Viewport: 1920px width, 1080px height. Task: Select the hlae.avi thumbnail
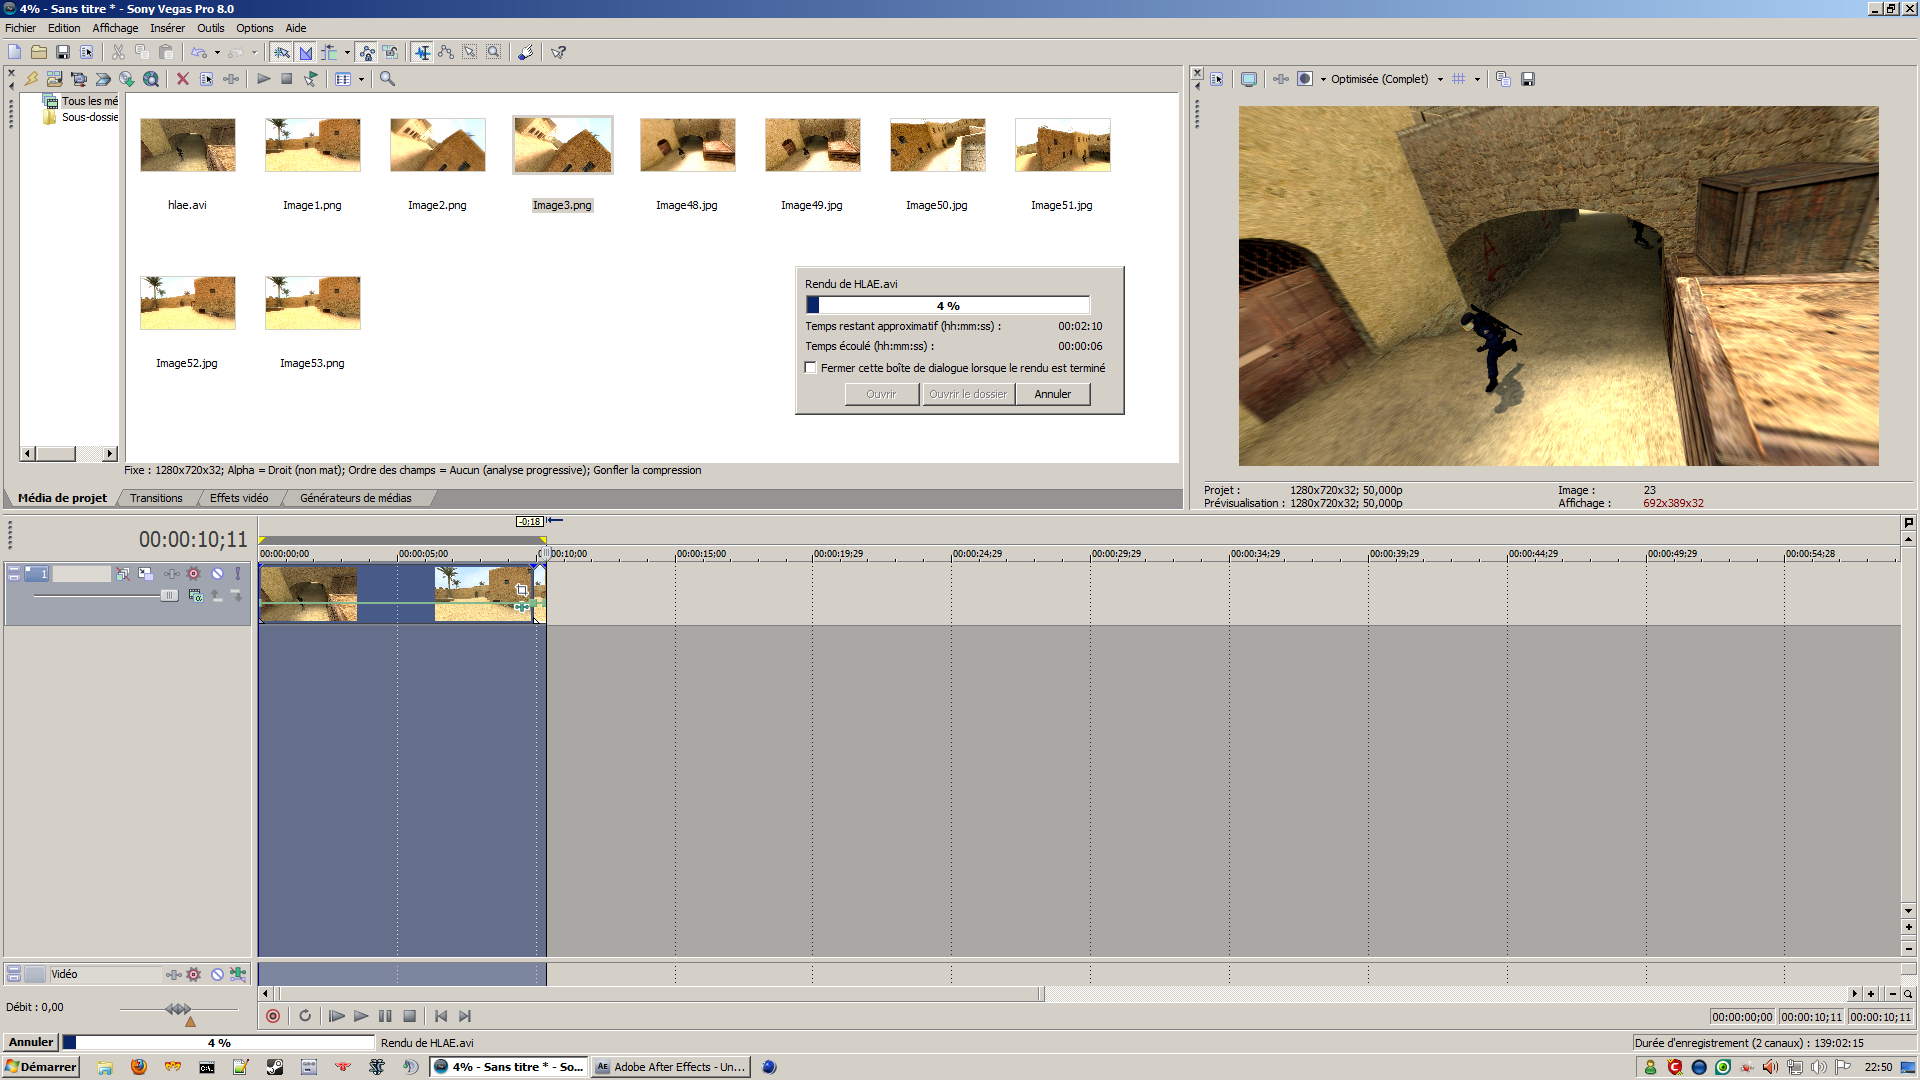point(188,145)
